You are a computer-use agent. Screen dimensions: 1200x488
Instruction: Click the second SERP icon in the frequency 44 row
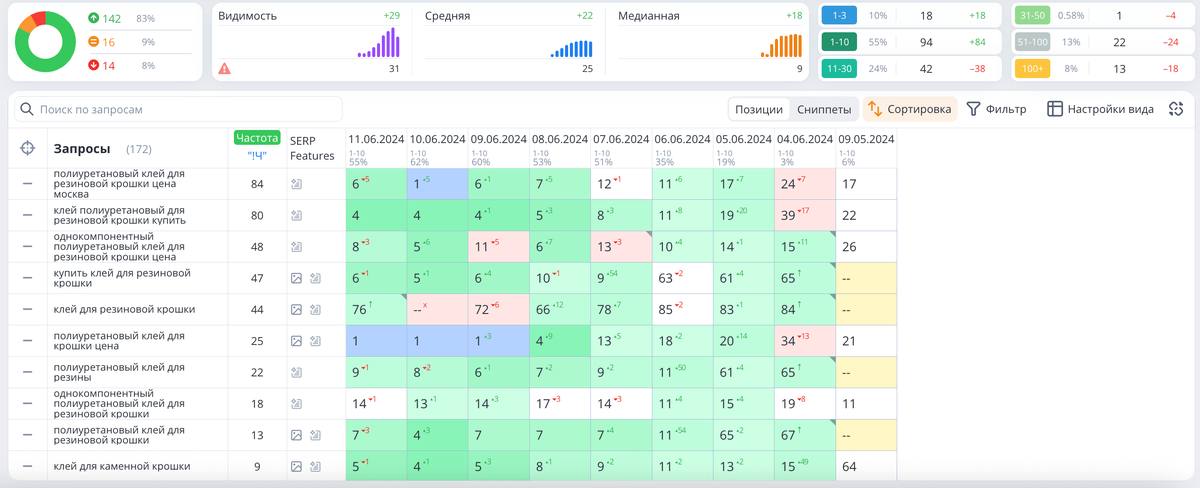click(x=315, y=310)
